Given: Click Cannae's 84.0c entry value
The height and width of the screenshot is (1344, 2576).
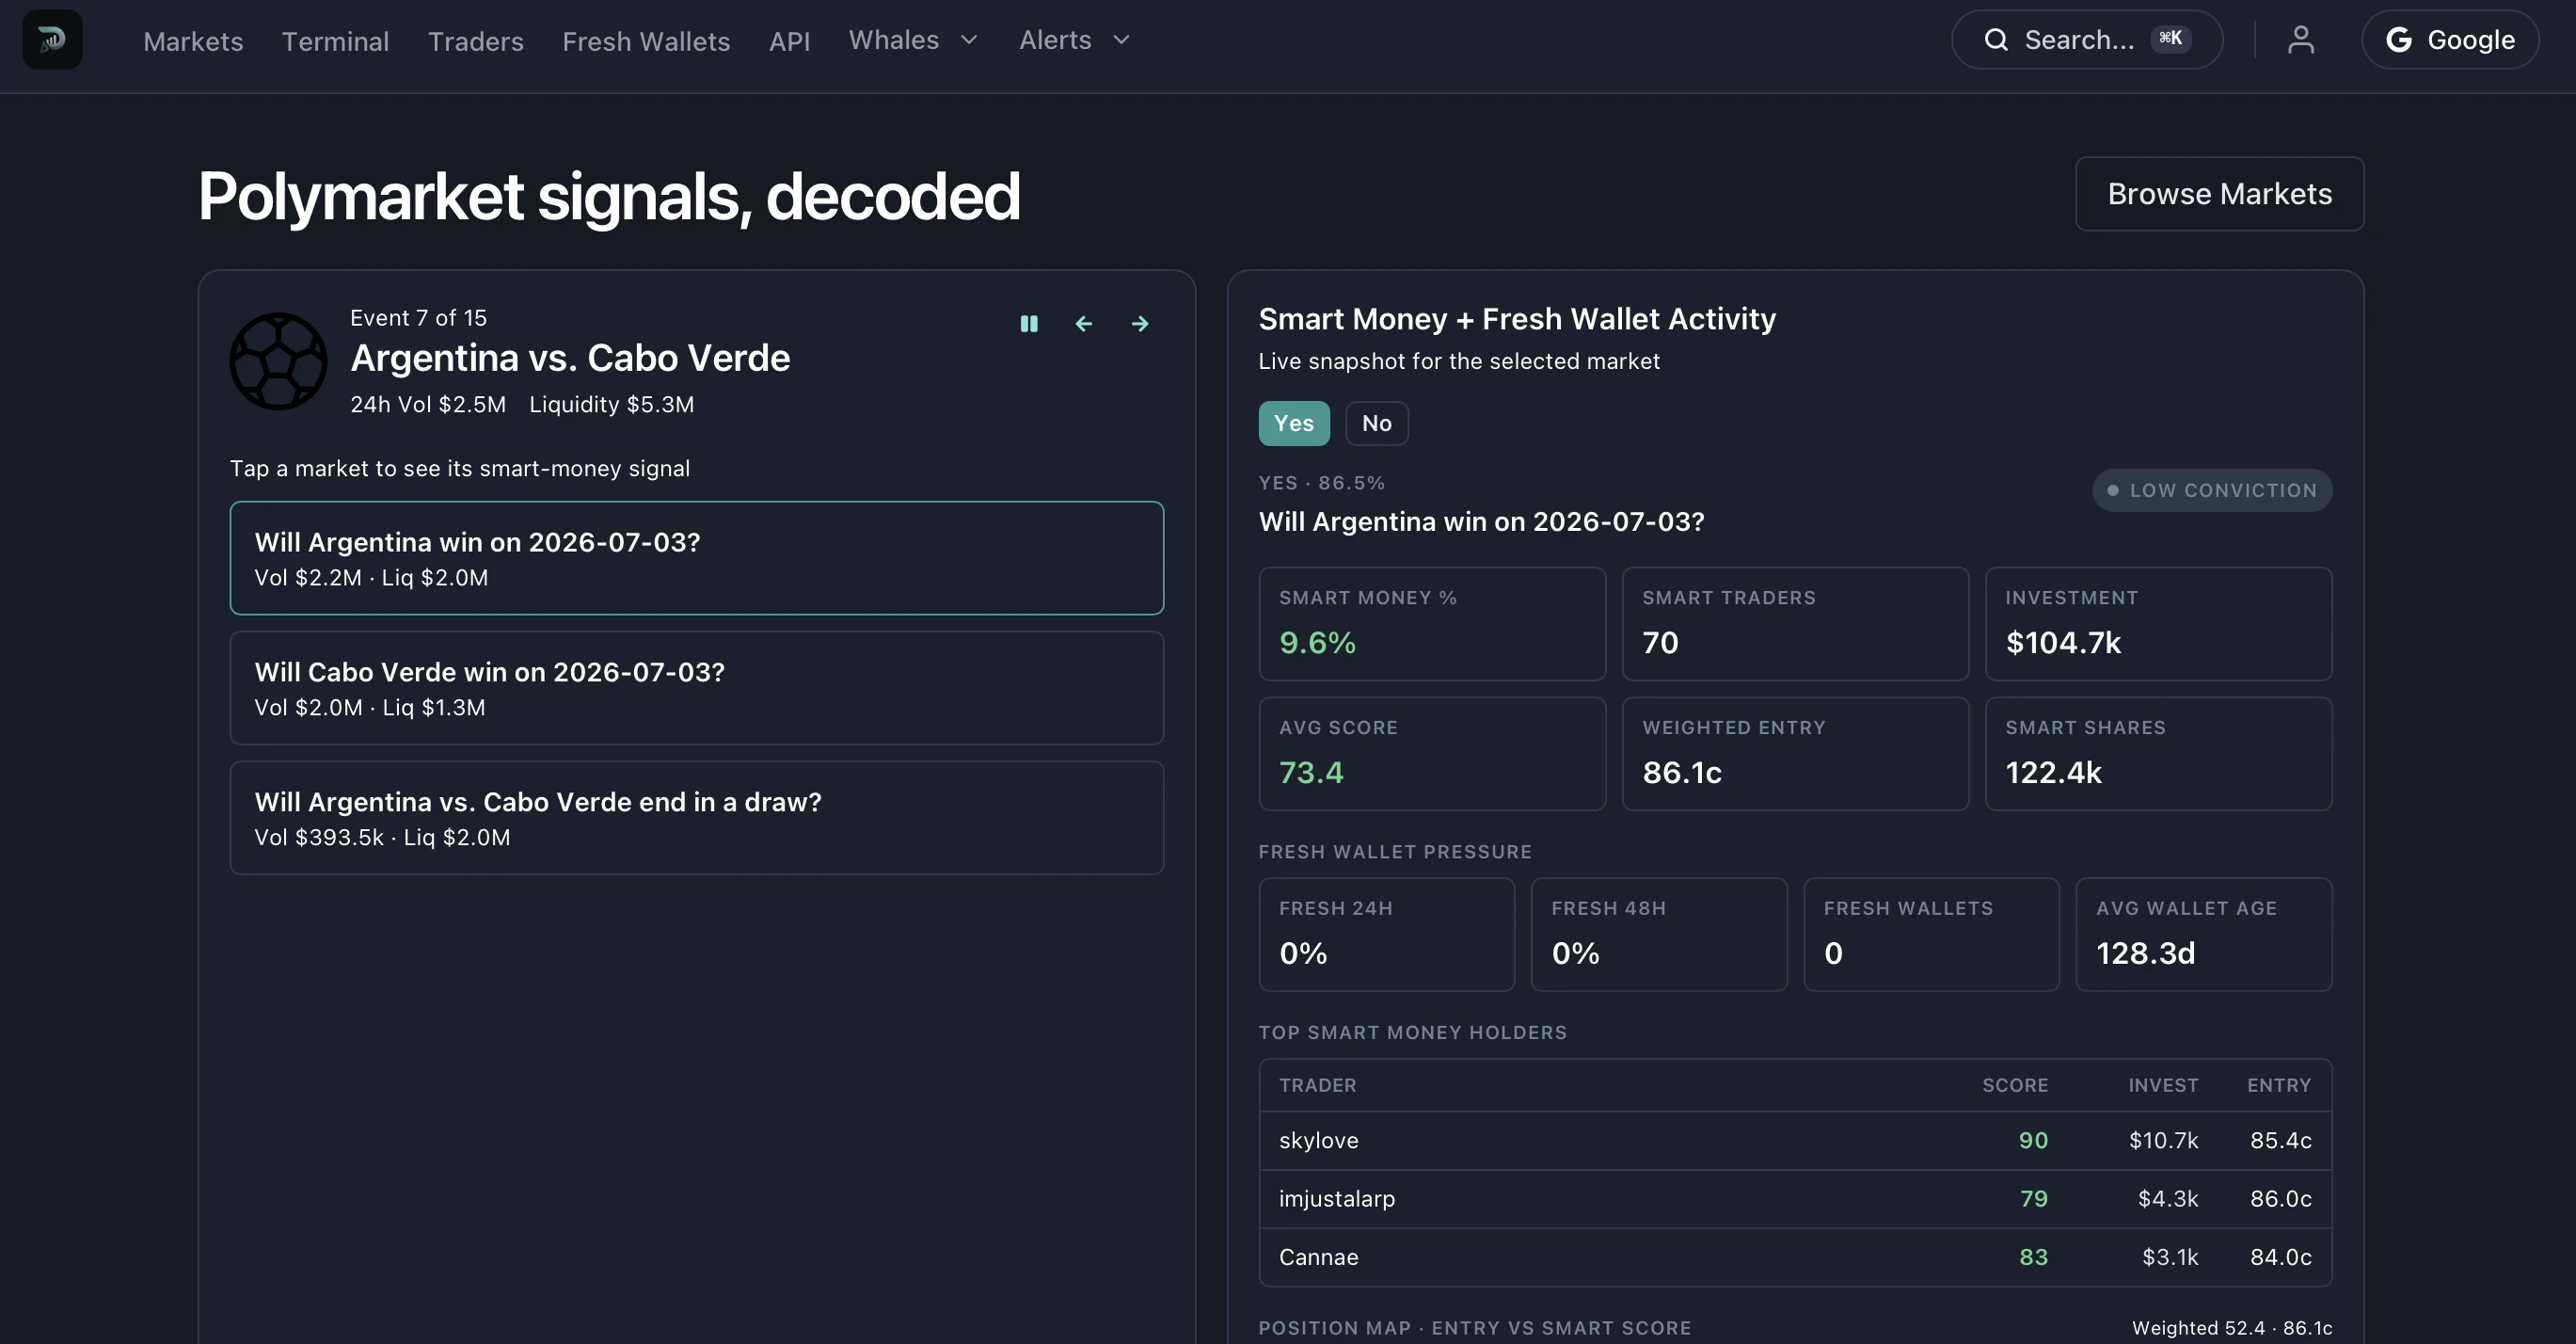Looking at the screenshot, I should point(2281,1257).
